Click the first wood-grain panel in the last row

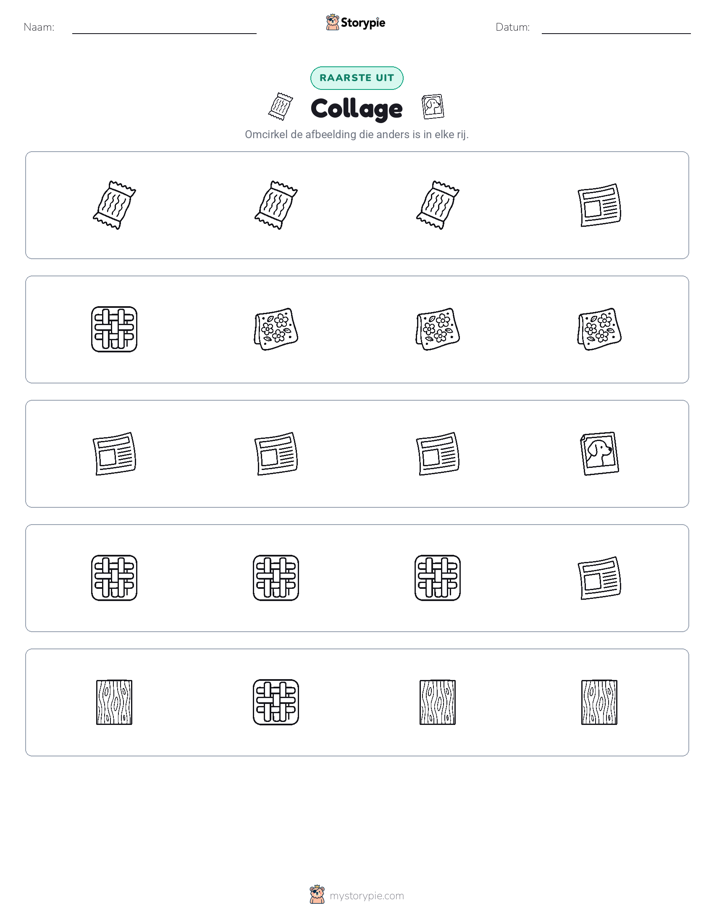[114, 702]
